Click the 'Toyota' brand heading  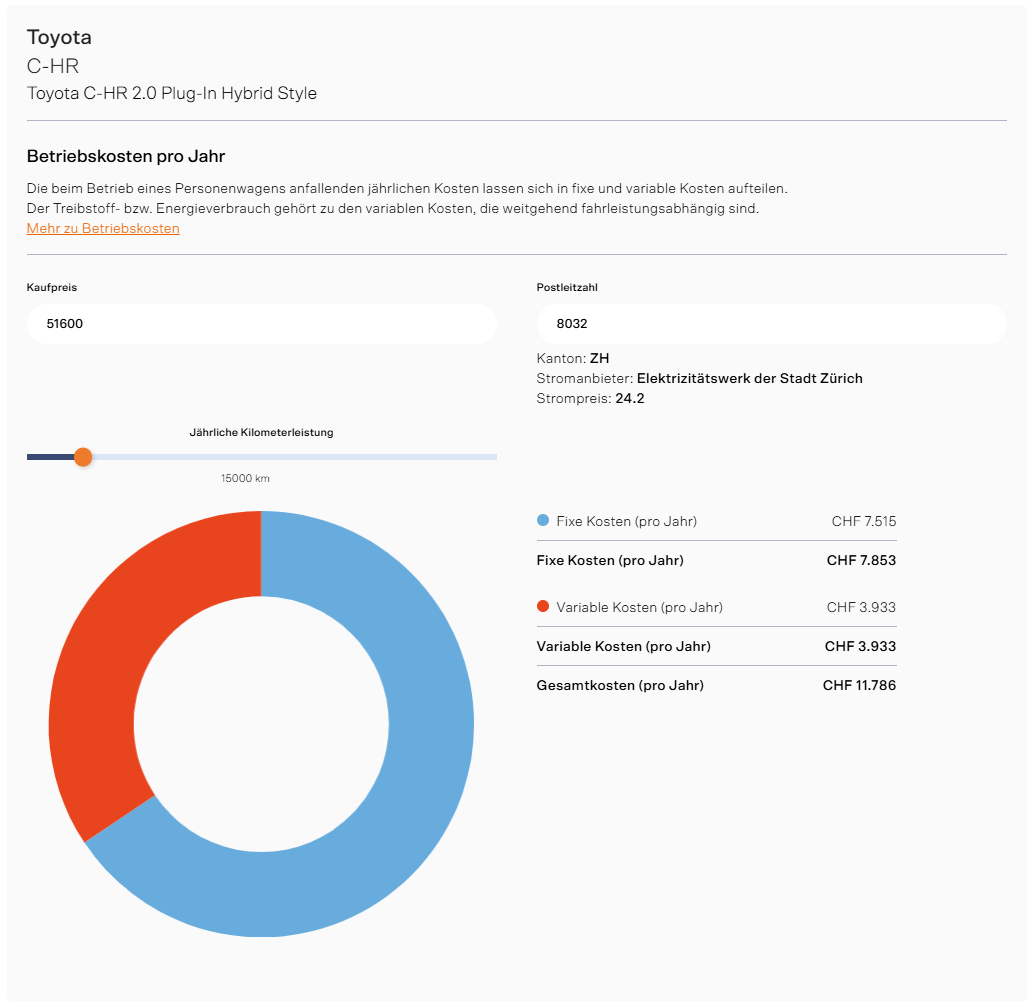coord(59,38)
